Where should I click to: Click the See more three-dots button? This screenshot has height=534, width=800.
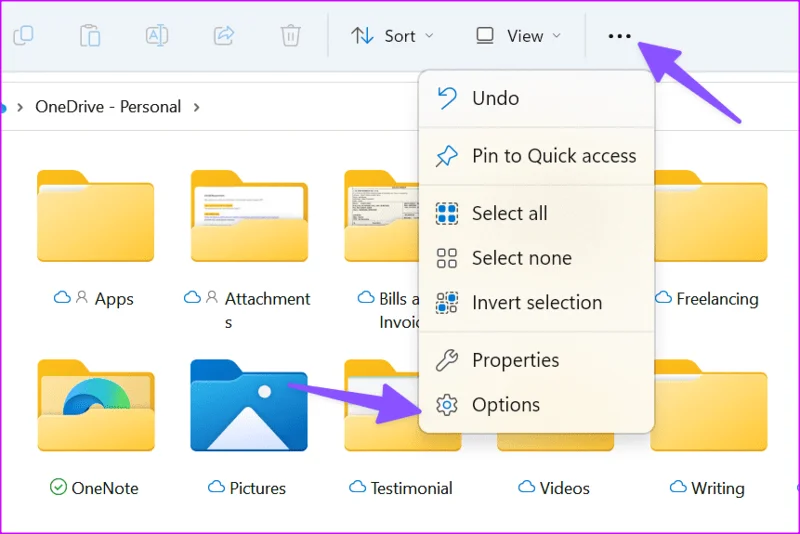click(x=619, y=36)
